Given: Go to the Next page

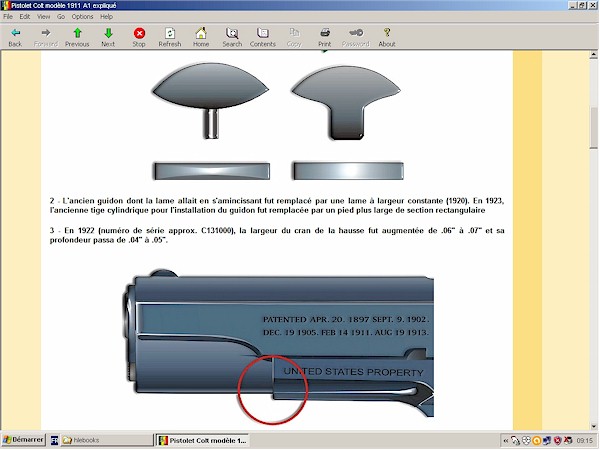Looking at the screenshot, I should pos(108,37).
